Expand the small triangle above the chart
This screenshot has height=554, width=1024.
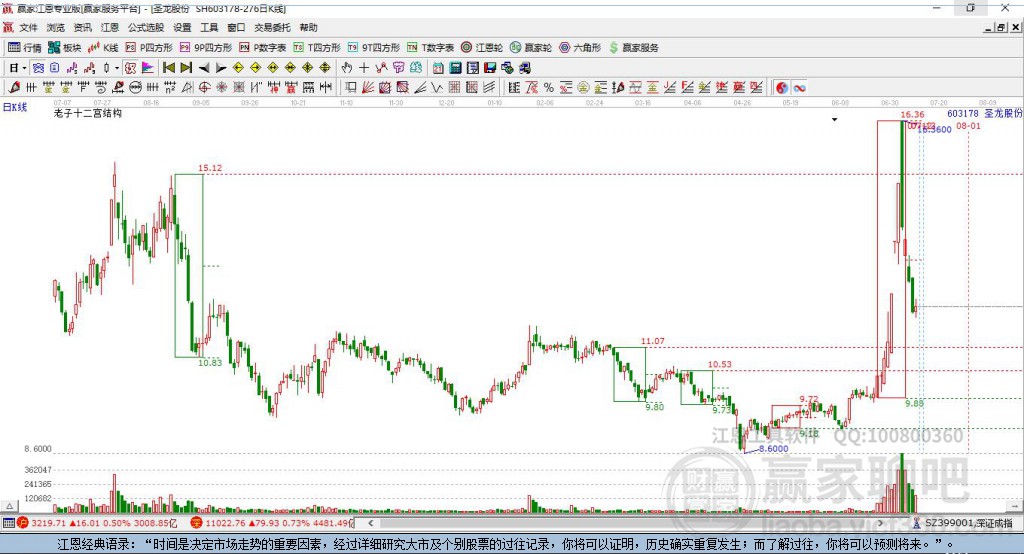(834, 118)
